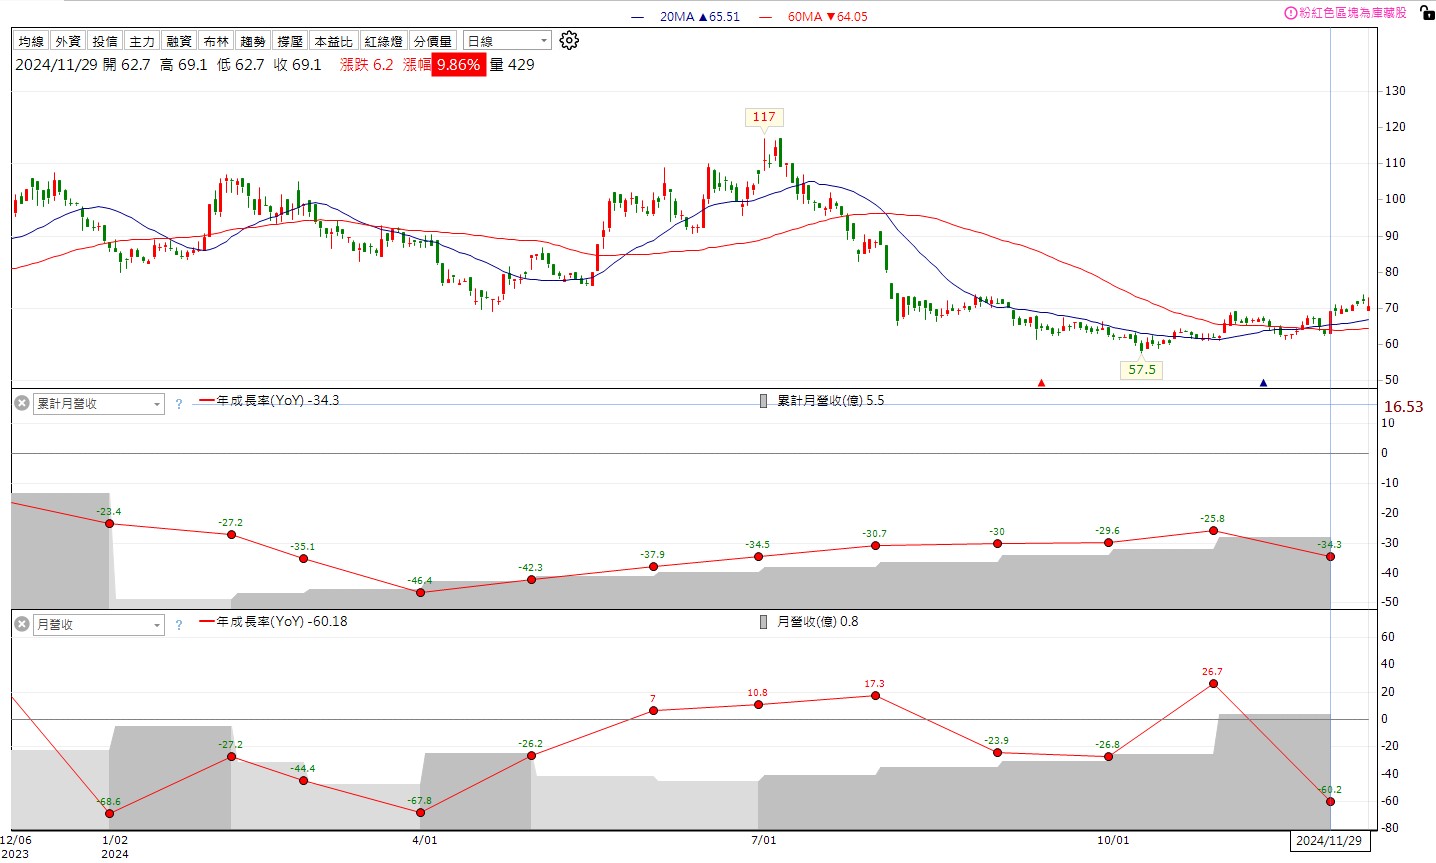The image size is (1436, 863).
Task: Toggle the 均線 moving average overlay
Action: 31,41
